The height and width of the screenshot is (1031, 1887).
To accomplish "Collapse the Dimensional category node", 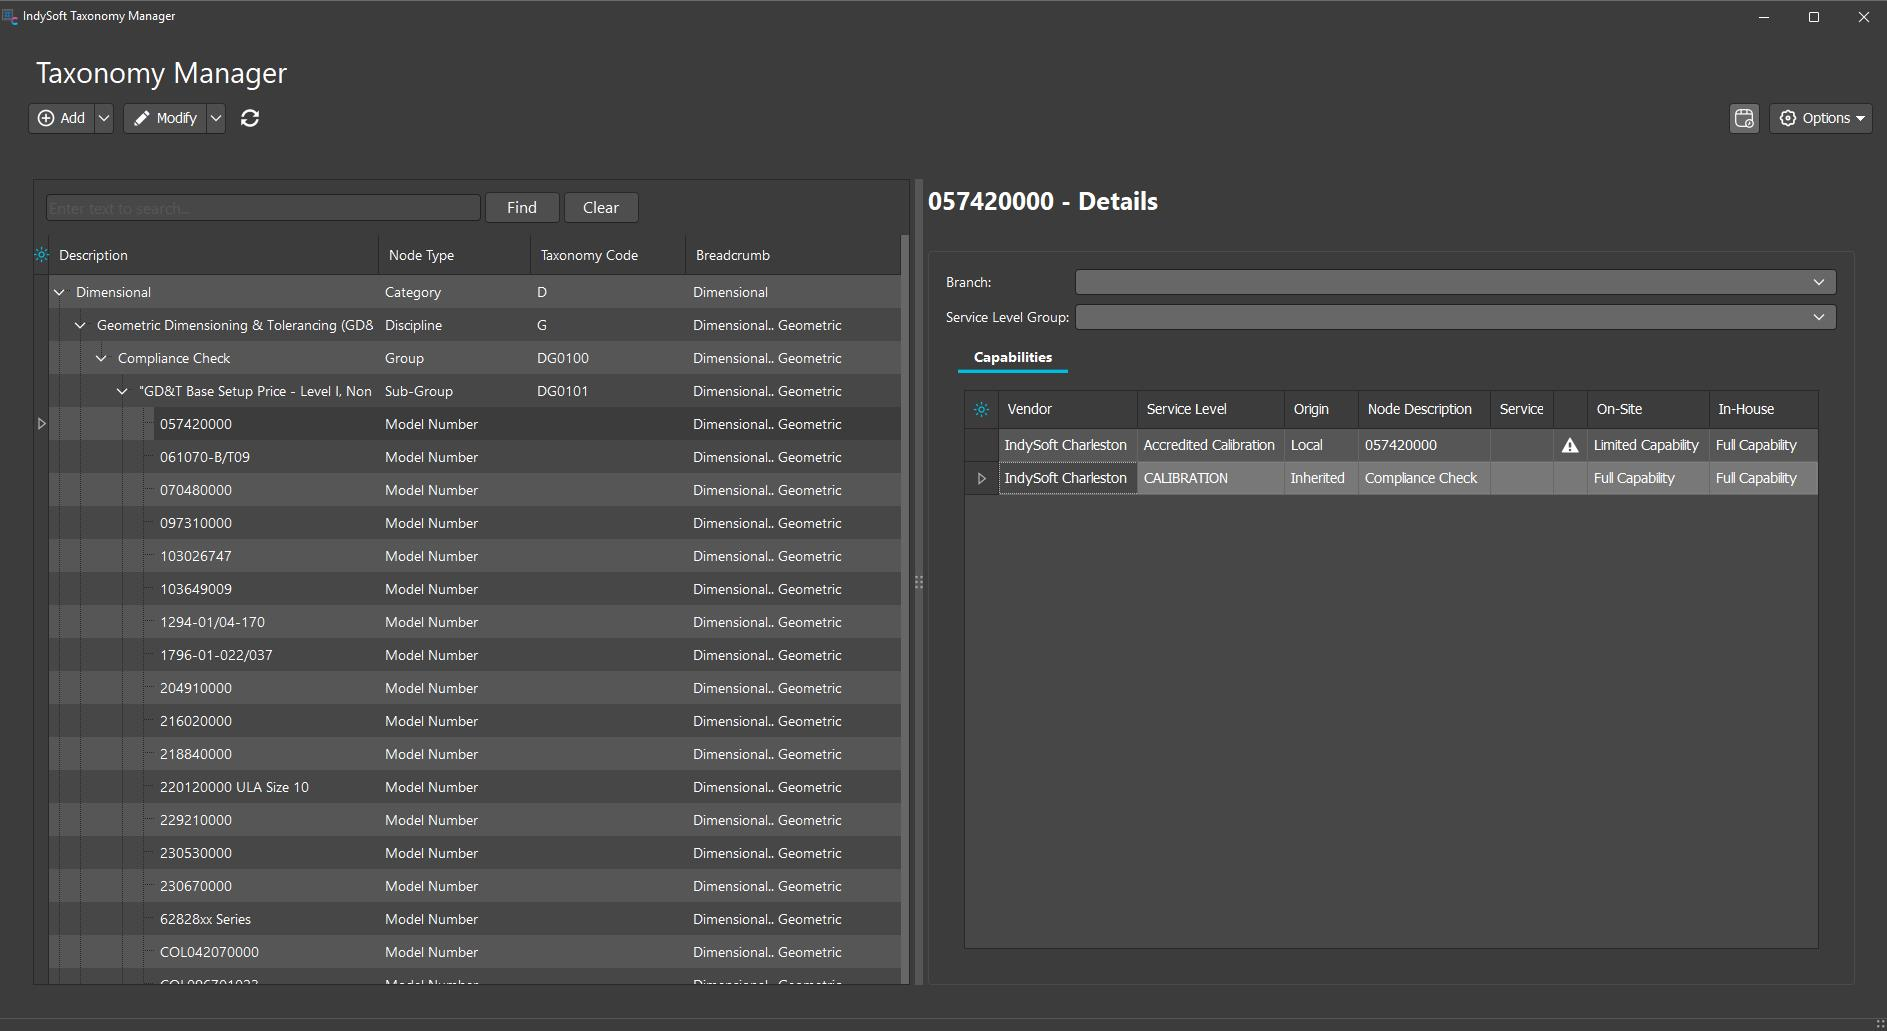I will 59,293.
